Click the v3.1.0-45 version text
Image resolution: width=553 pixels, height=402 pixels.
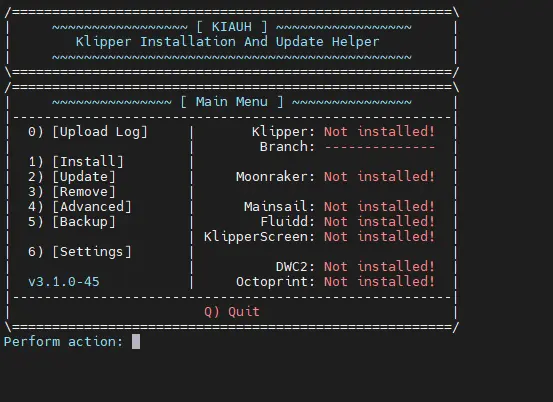(64, 282)
